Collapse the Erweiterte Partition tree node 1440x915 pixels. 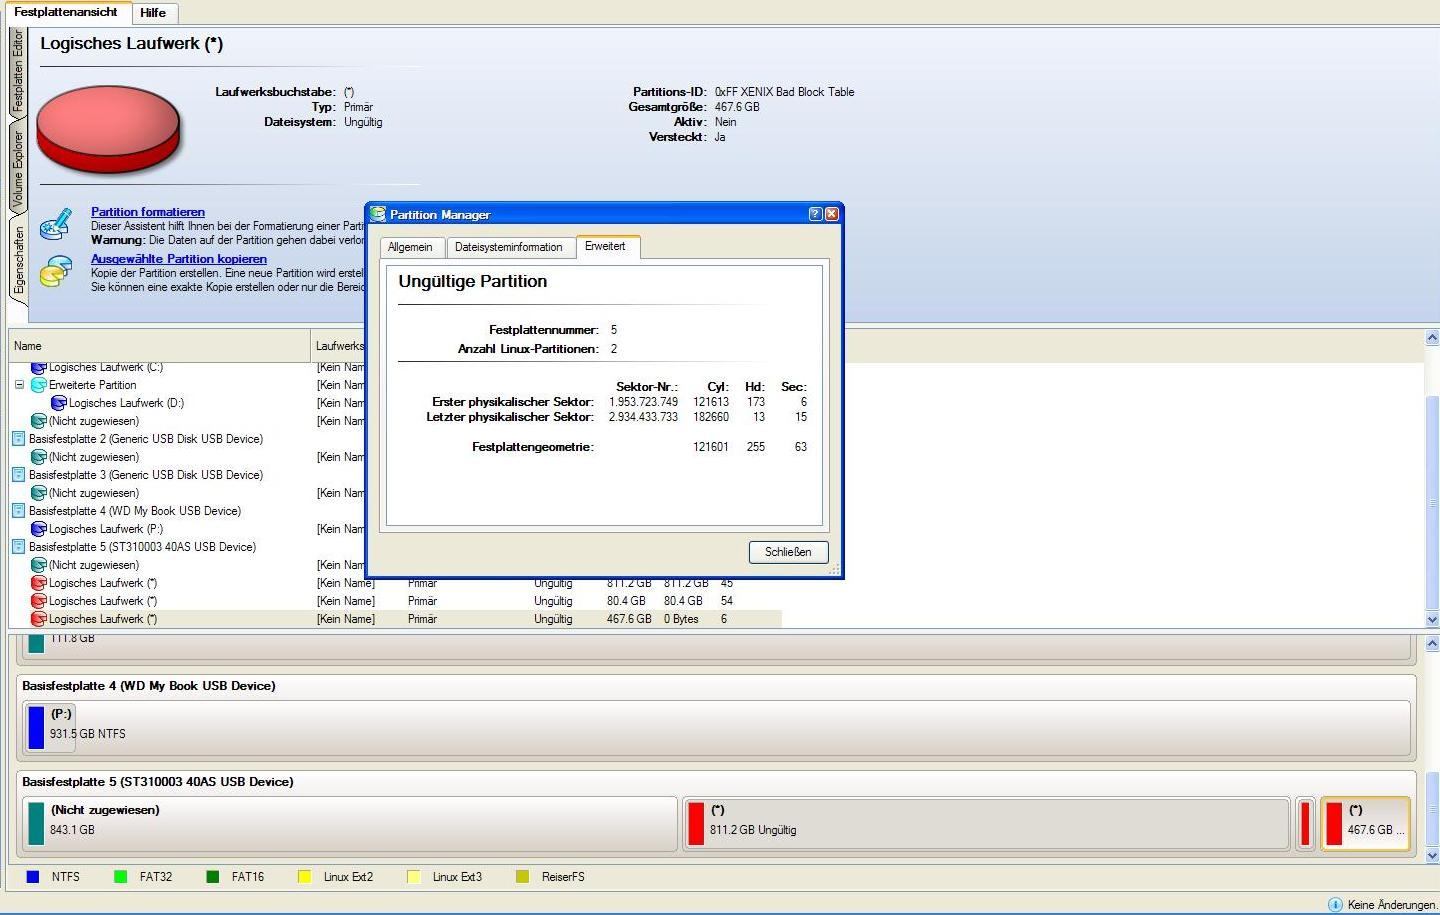tap(19, 385)
